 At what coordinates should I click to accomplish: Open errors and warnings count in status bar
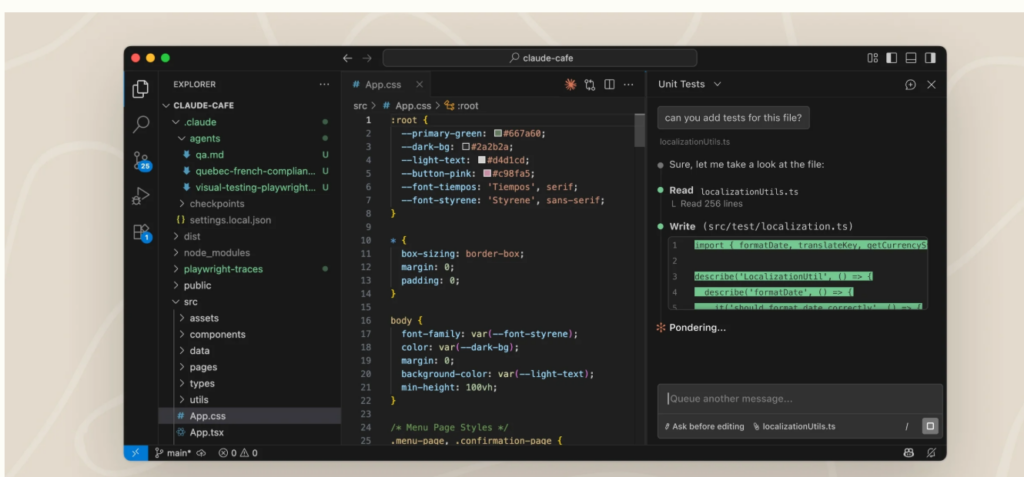point(238,453)
